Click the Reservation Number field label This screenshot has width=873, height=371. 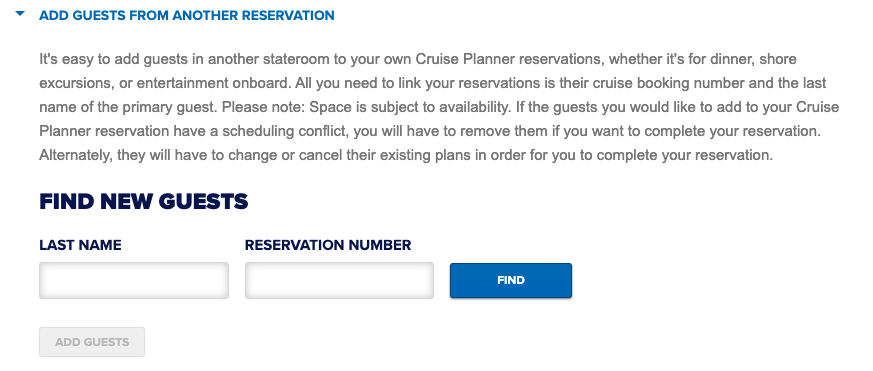328,245
